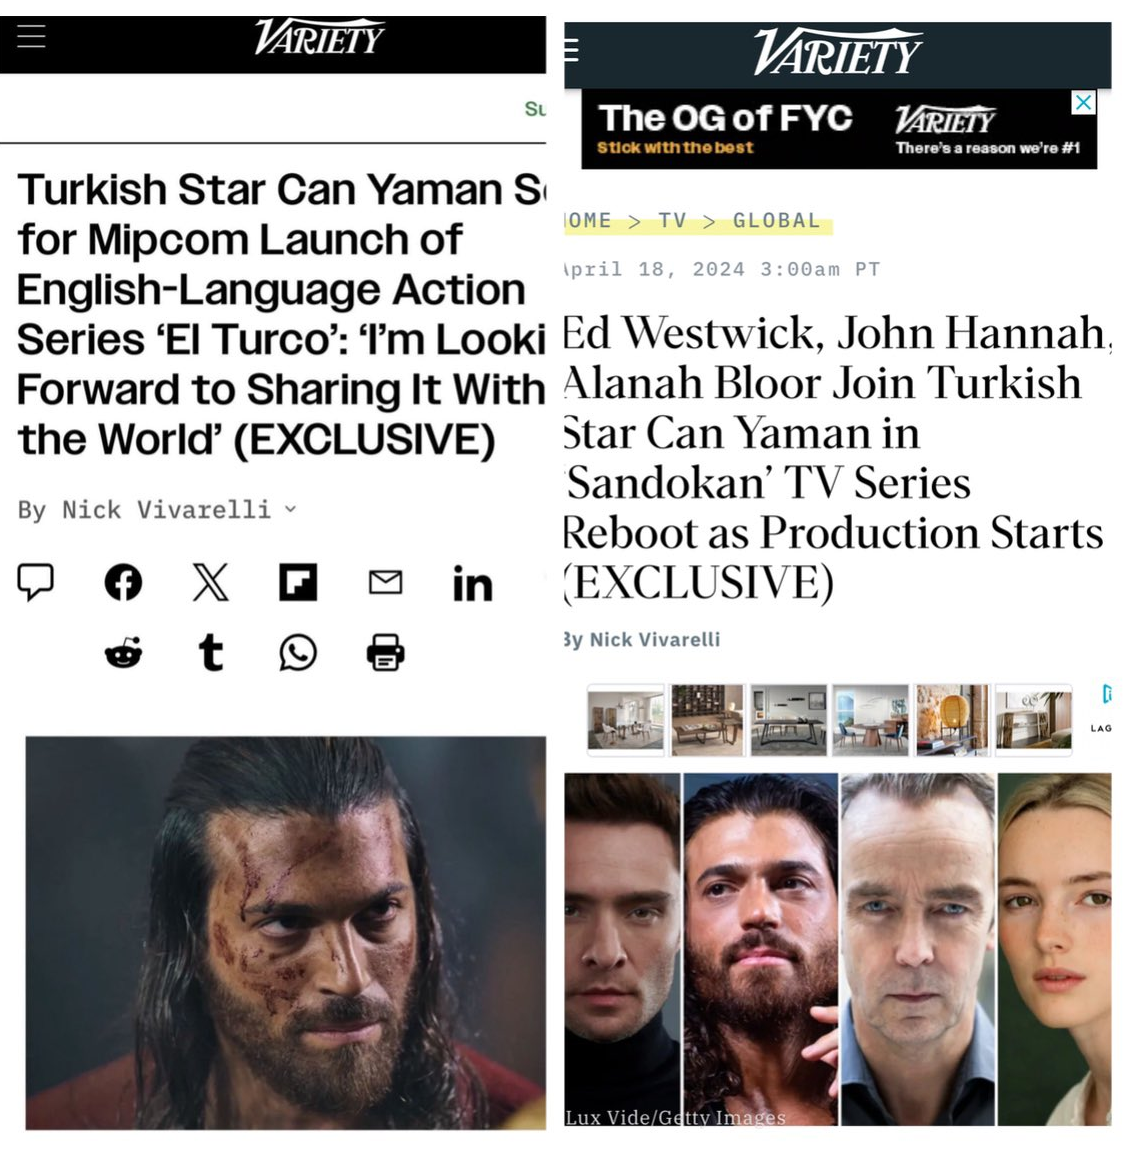This screenshot has width=1126, height=1149.
Task: Expand the Nick Vivarelli byline chevron
Action: point(291,509)
